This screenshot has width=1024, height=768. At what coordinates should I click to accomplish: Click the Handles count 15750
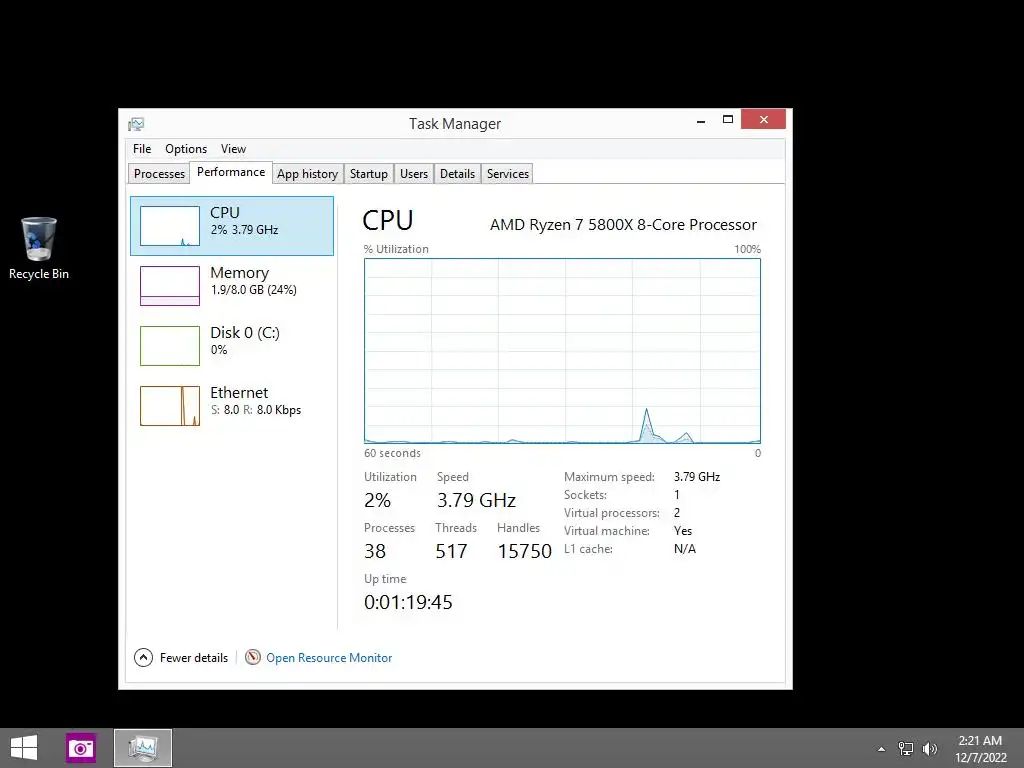(x=524, y=551)
